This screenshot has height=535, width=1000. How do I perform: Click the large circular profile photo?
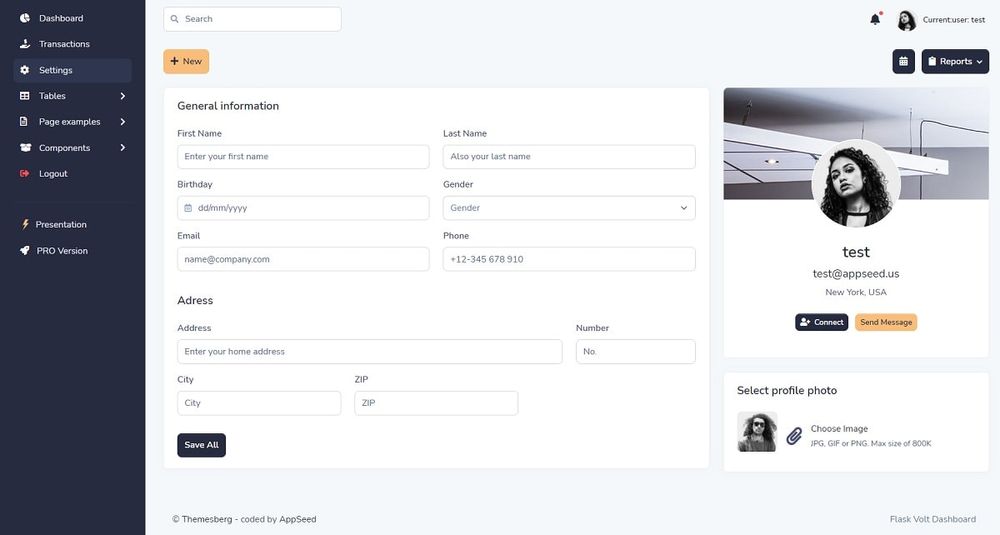(x=856, y=184)
